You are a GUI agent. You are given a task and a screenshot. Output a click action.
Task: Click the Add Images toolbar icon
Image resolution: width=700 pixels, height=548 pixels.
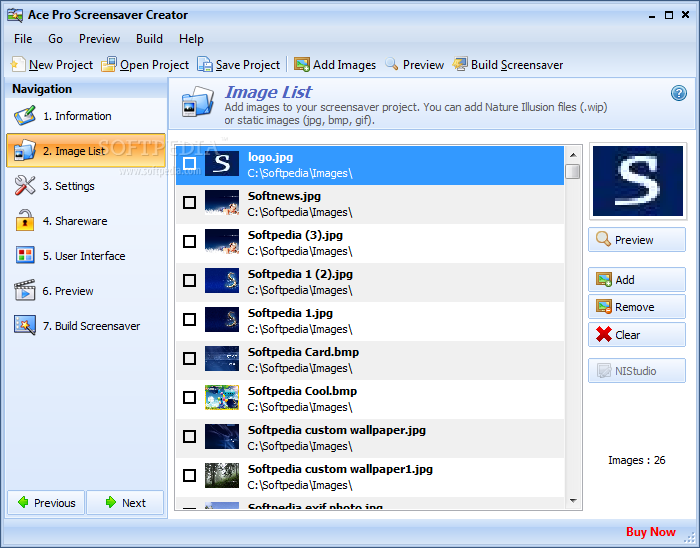pyautogui.click(x=302, y=65)
